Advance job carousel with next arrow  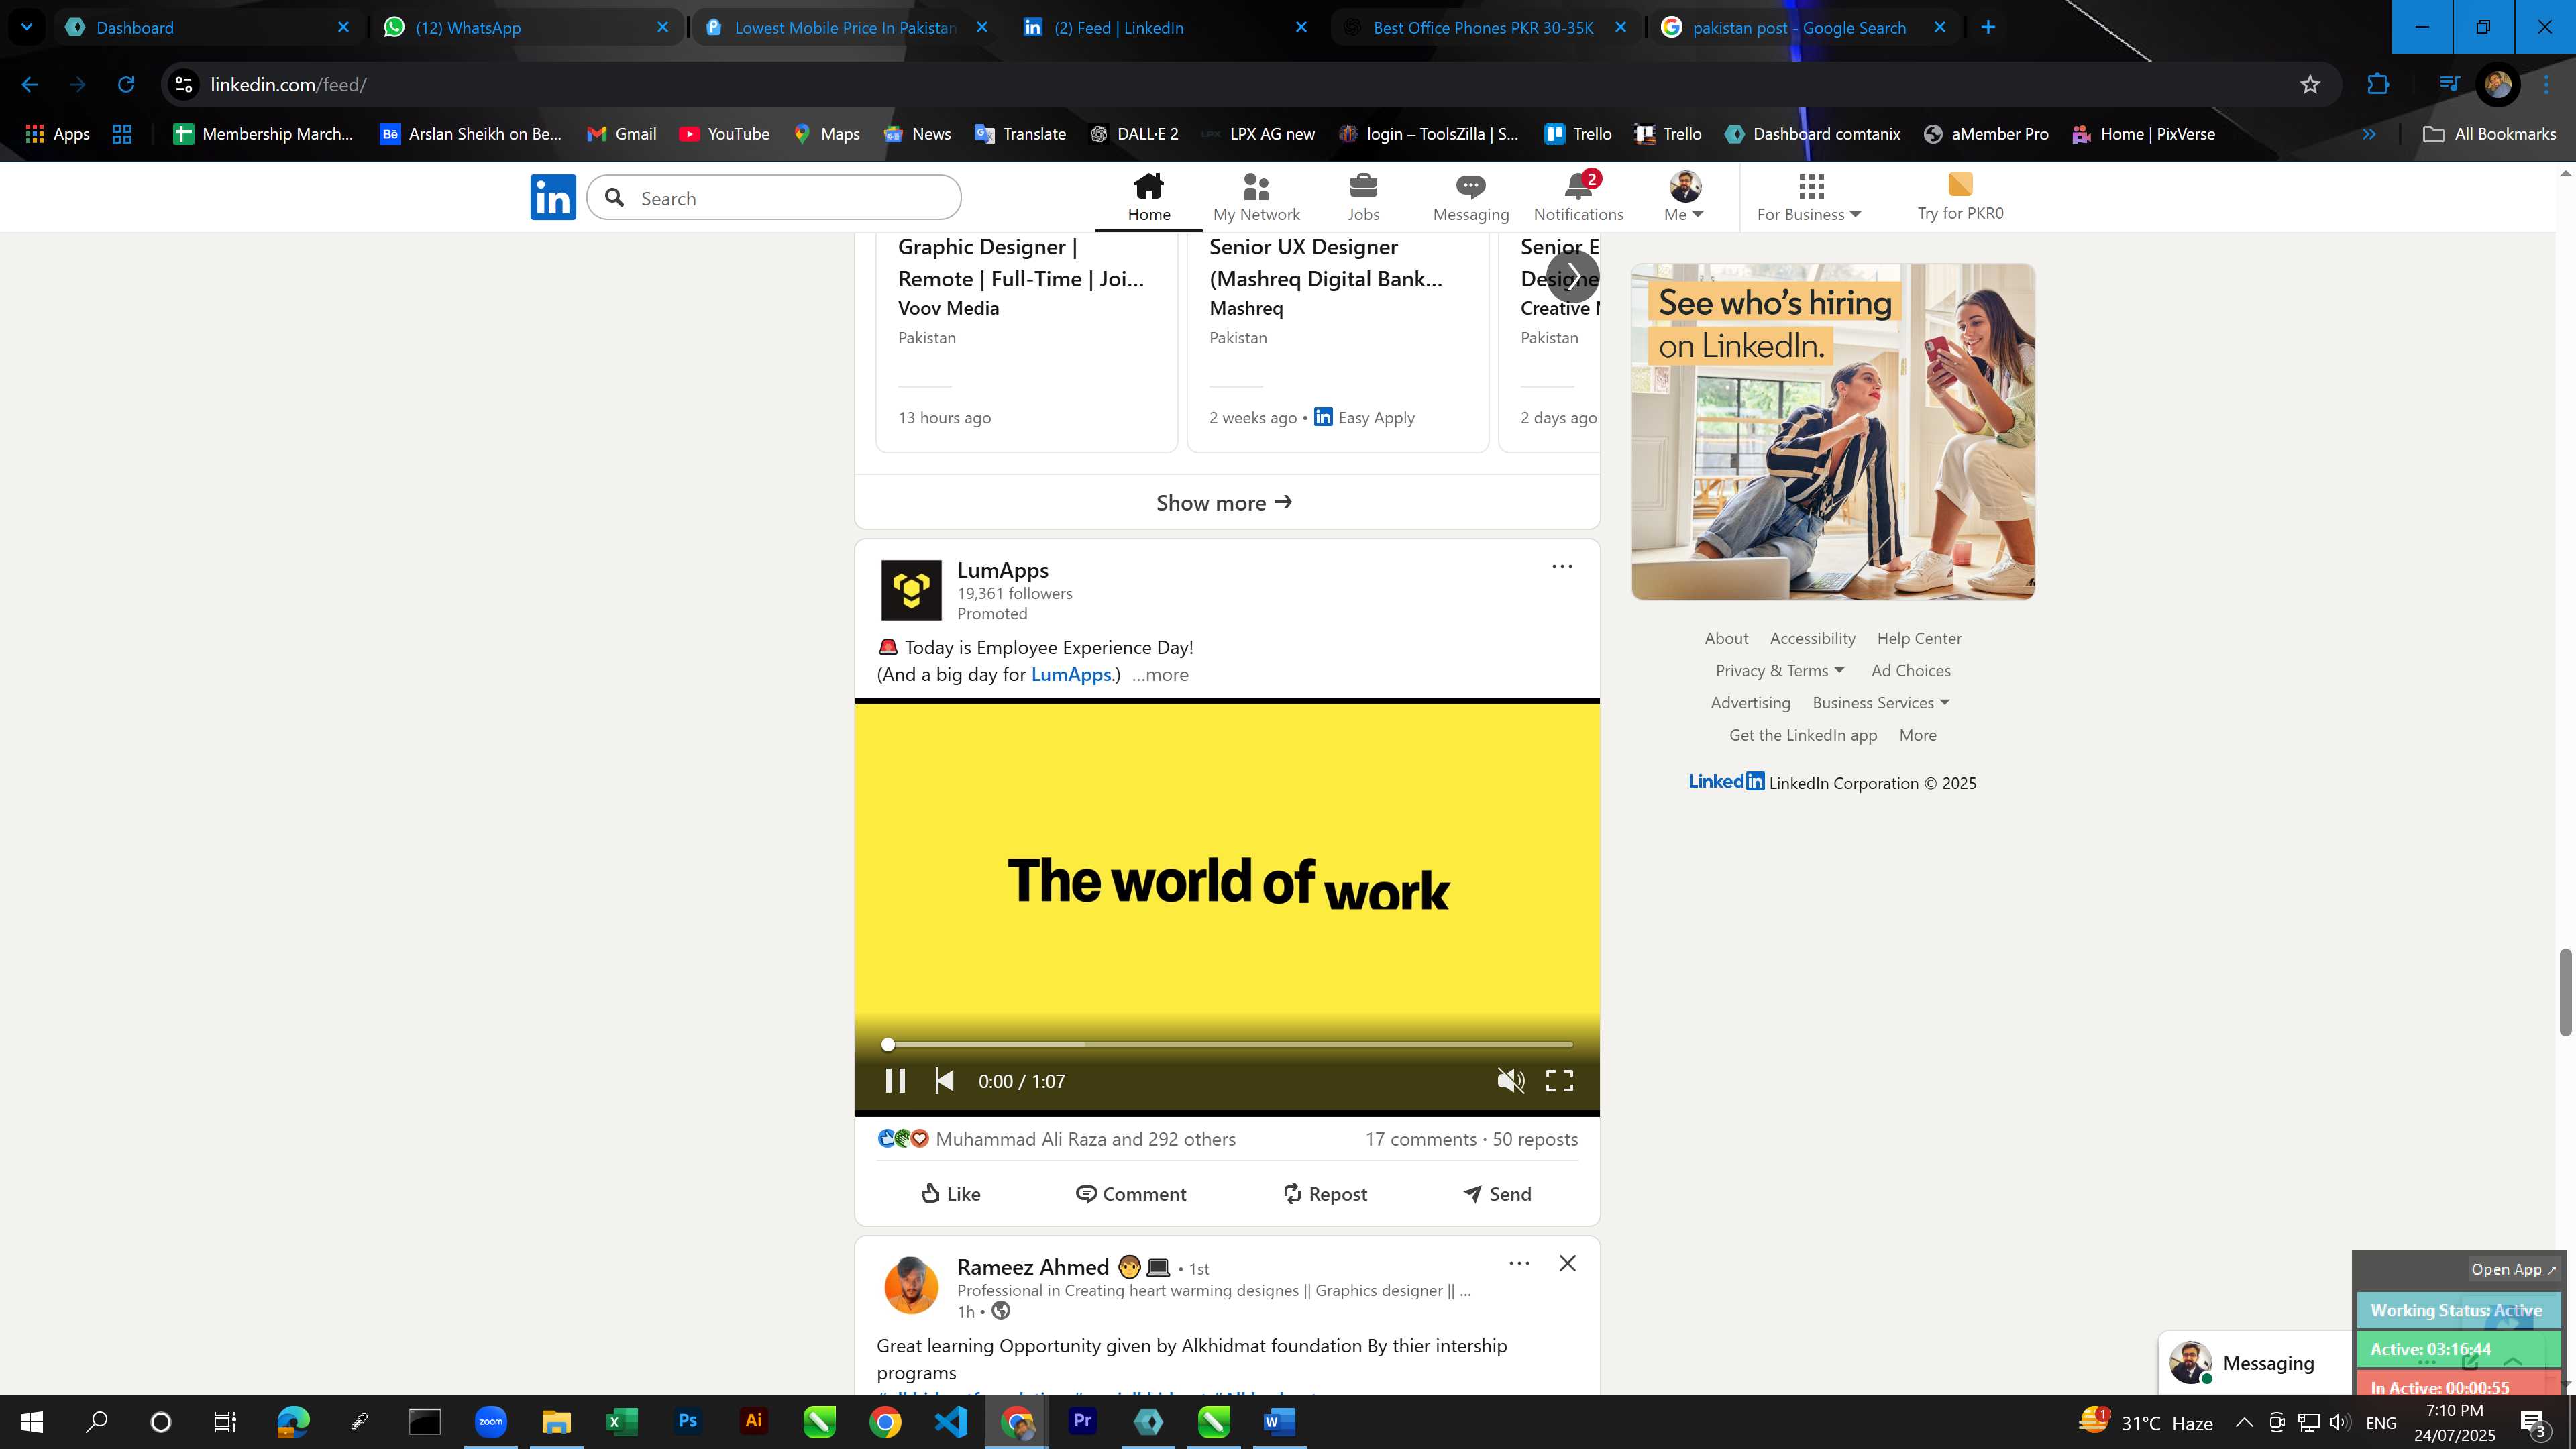[x=1572, y=276]
